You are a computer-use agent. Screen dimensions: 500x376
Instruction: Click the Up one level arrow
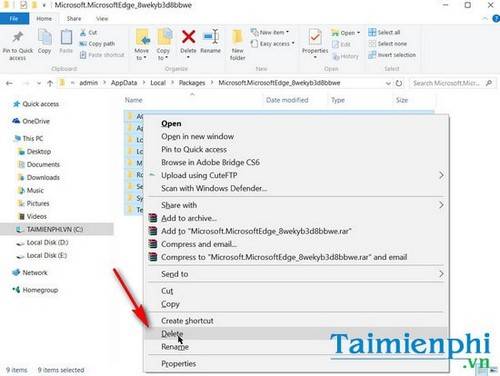[50, 83]
